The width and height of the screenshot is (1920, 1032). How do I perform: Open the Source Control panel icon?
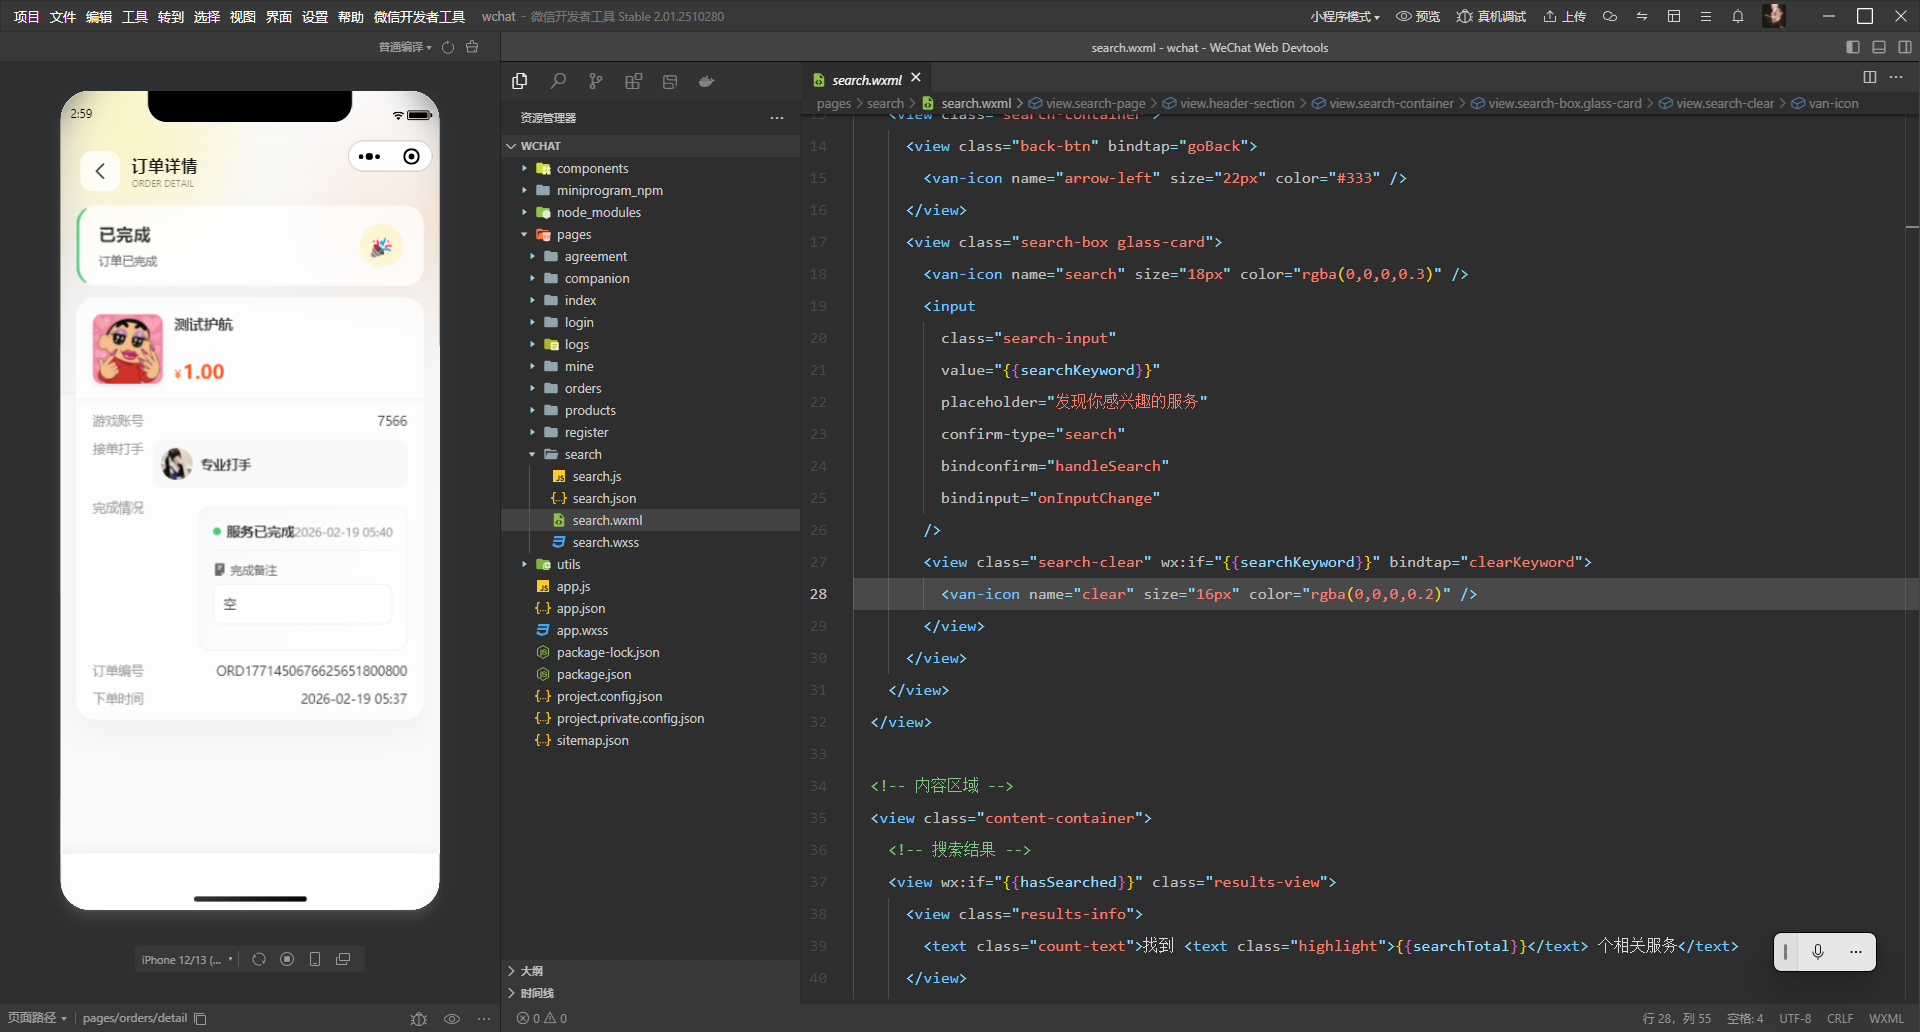[x=596, y=81]
